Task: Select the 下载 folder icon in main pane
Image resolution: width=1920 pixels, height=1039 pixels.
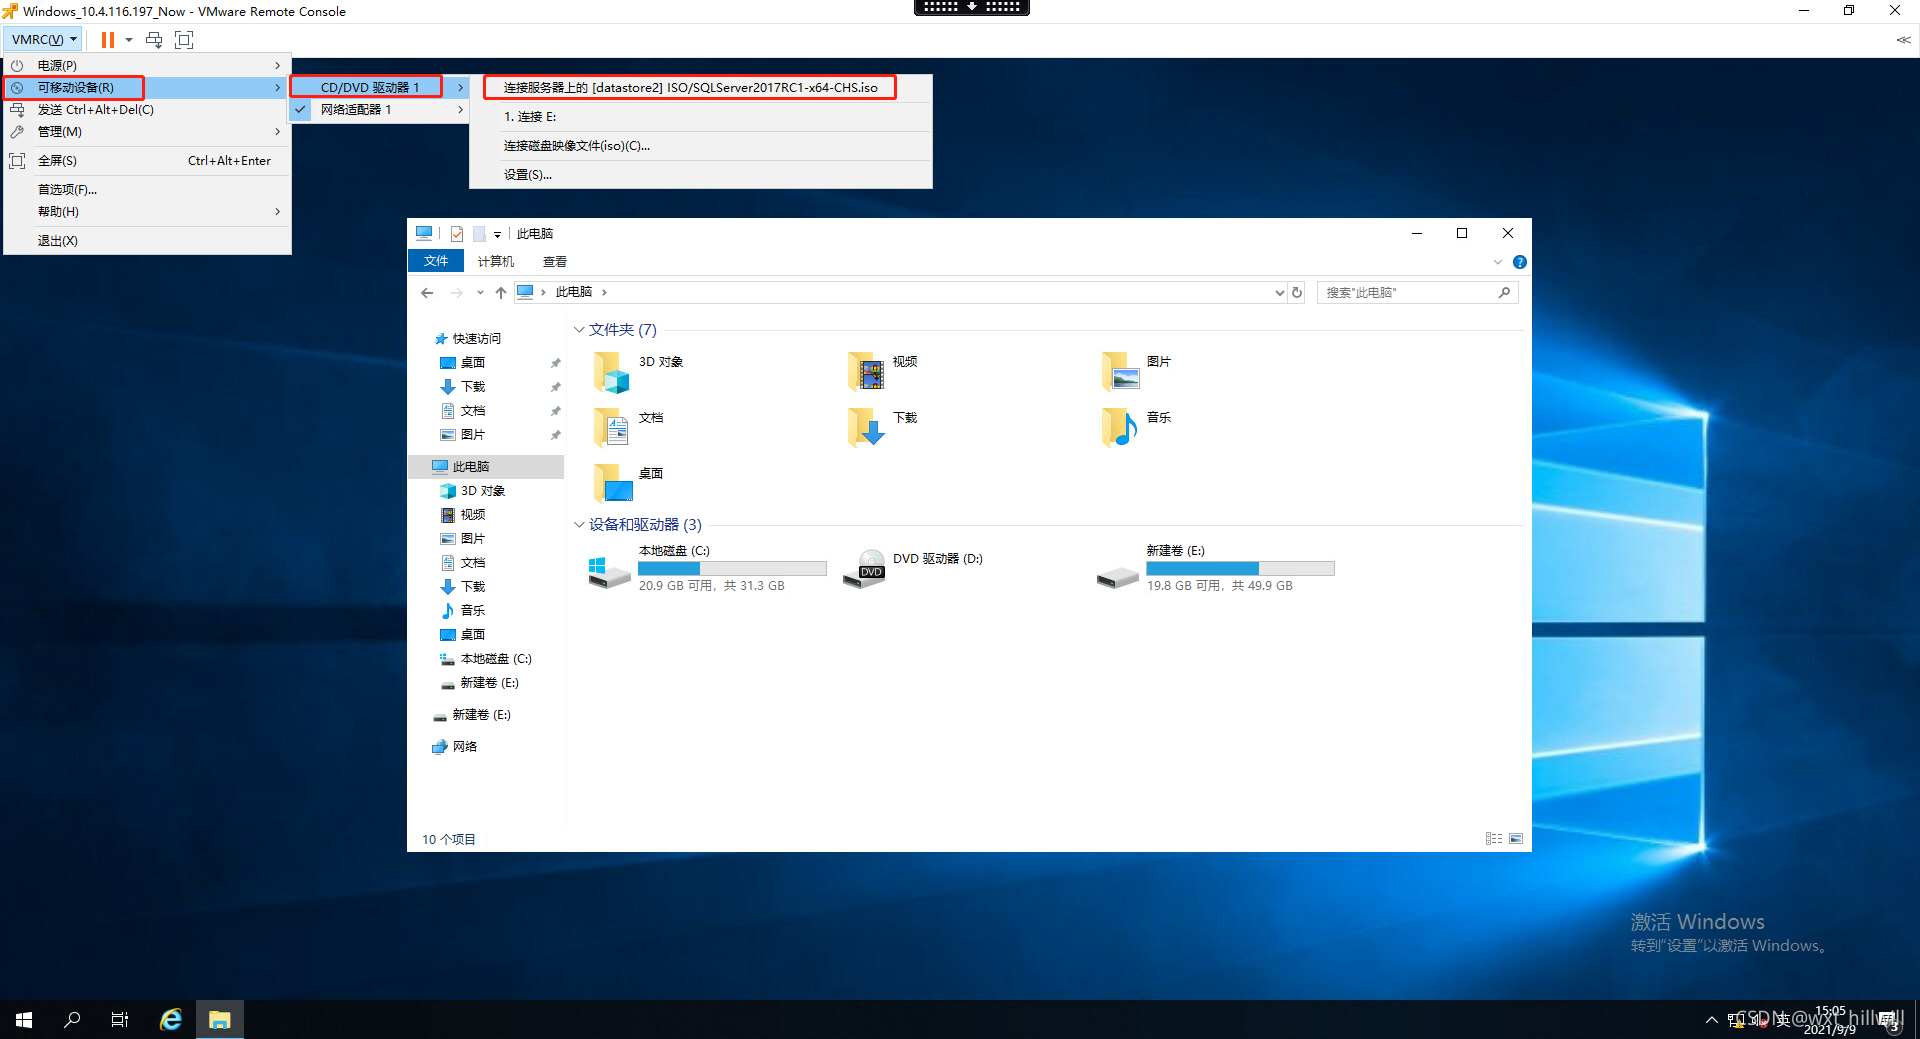Action: click(866, 428)
